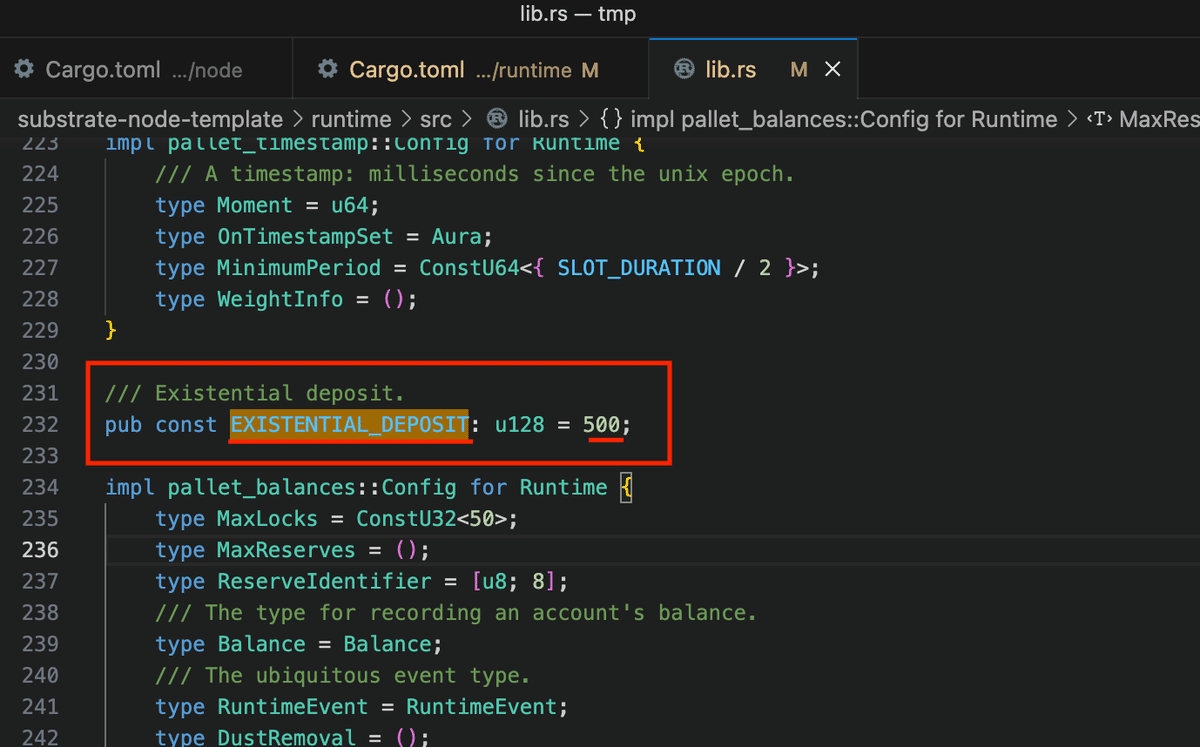Click ReserveIdentifier on line 237
1200x747 pixels.
(324, 581)
